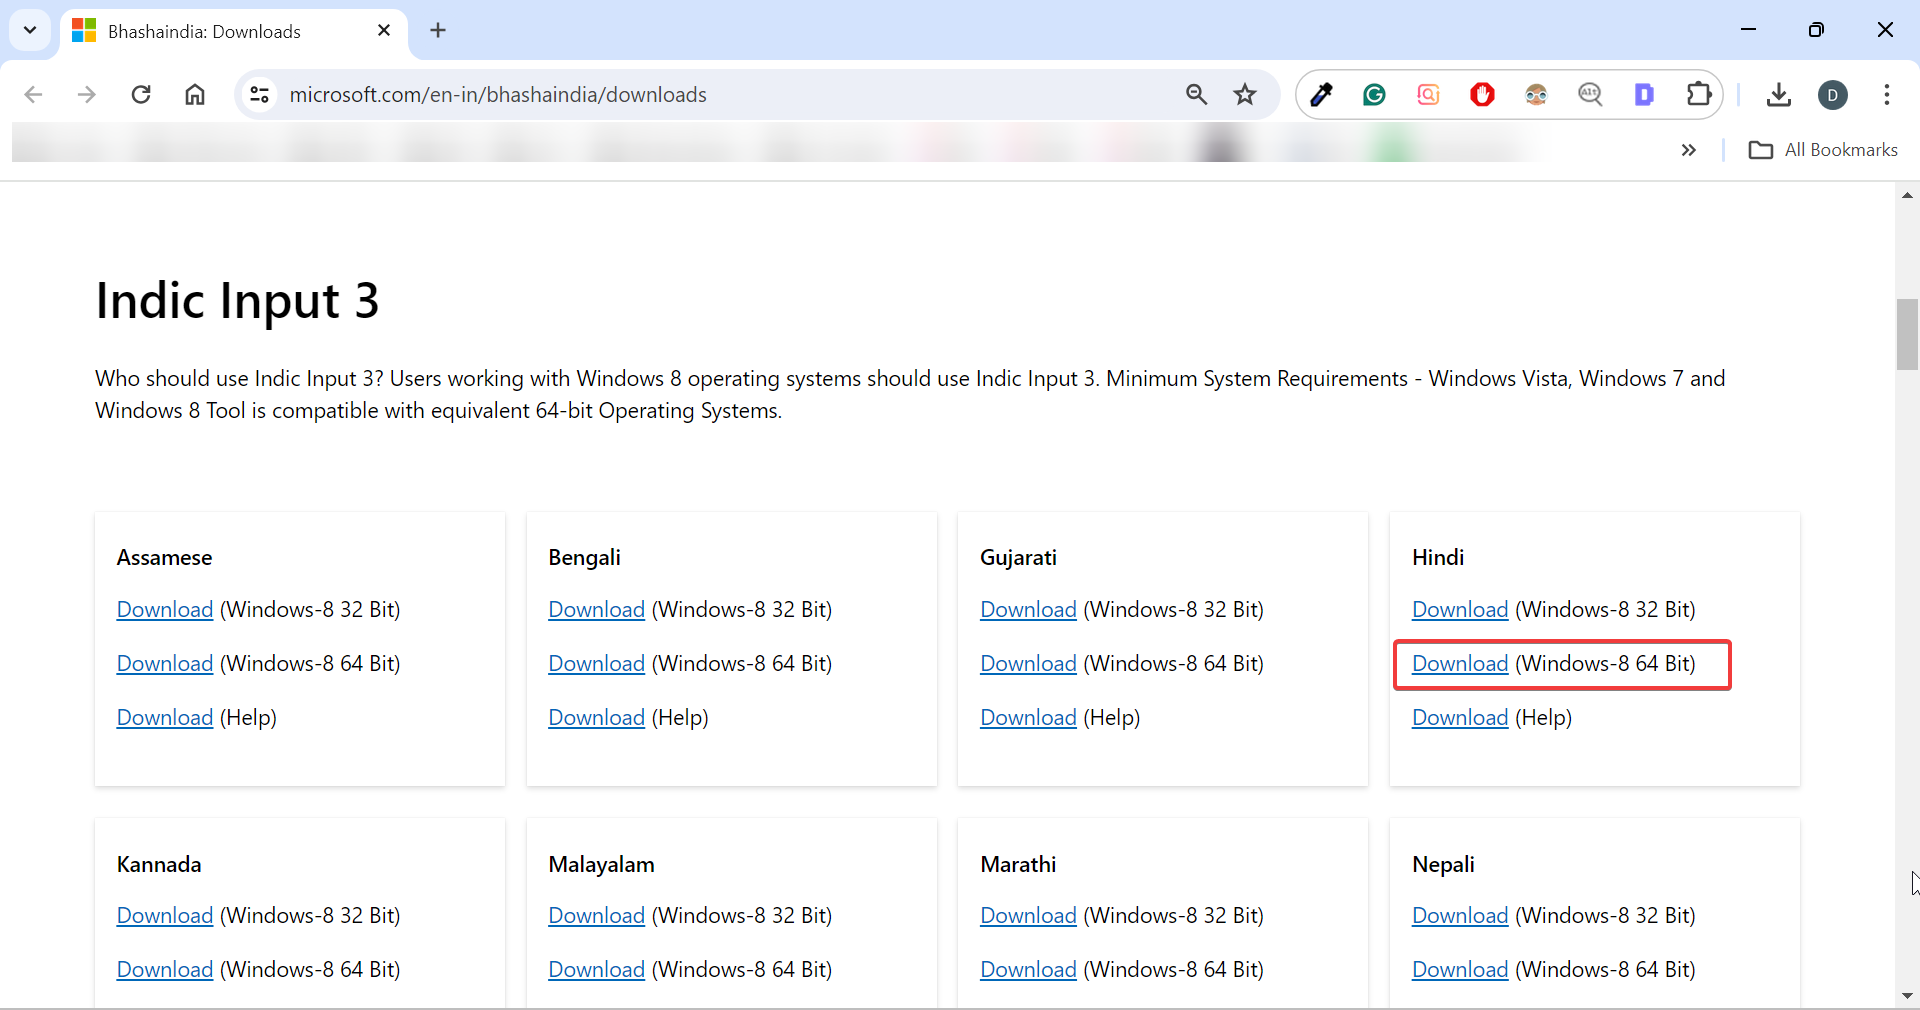Open the Grammarly extension
The image size is (1920, 1010).
pos(1375,95)
